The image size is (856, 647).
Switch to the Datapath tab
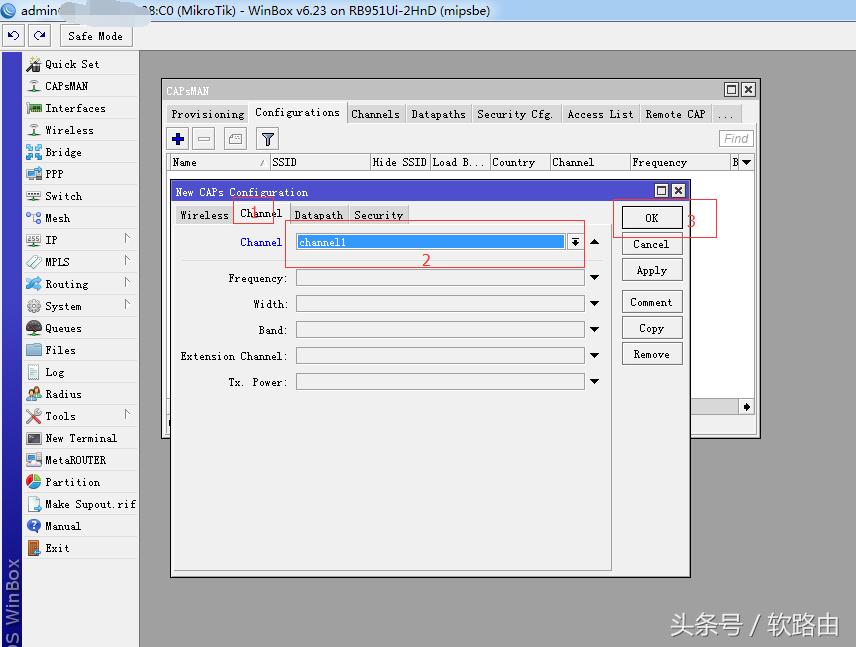tap(318, 215)
